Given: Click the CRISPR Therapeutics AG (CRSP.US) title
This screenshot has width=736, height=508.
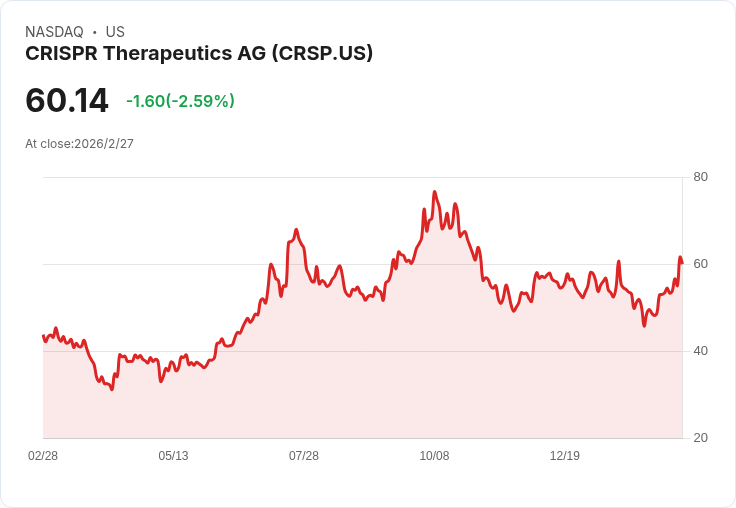Looking at the screenshot, I should tap(199, 54).
